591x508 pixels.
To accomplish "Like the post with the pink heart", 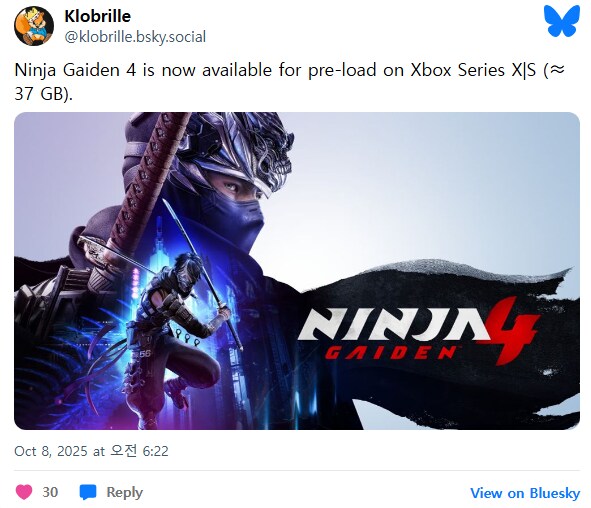I will (24, 492).
